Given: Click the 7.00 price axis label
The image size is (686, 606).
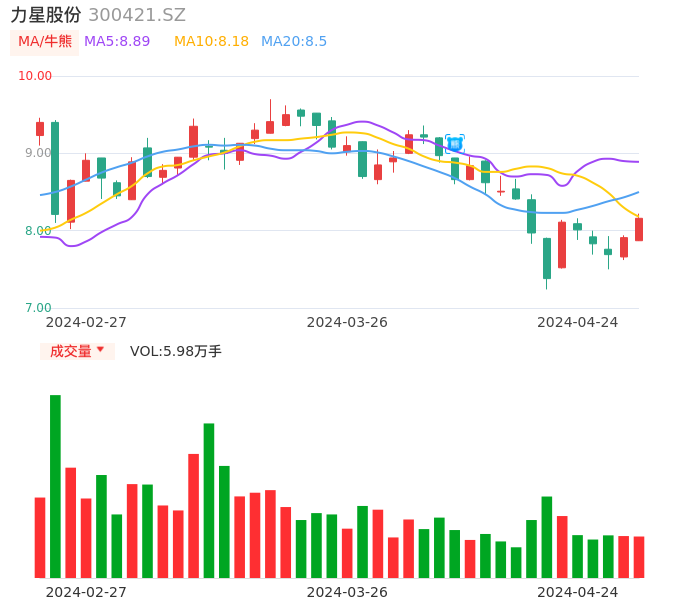Looking at the screenshot, I should click(39, 308).
